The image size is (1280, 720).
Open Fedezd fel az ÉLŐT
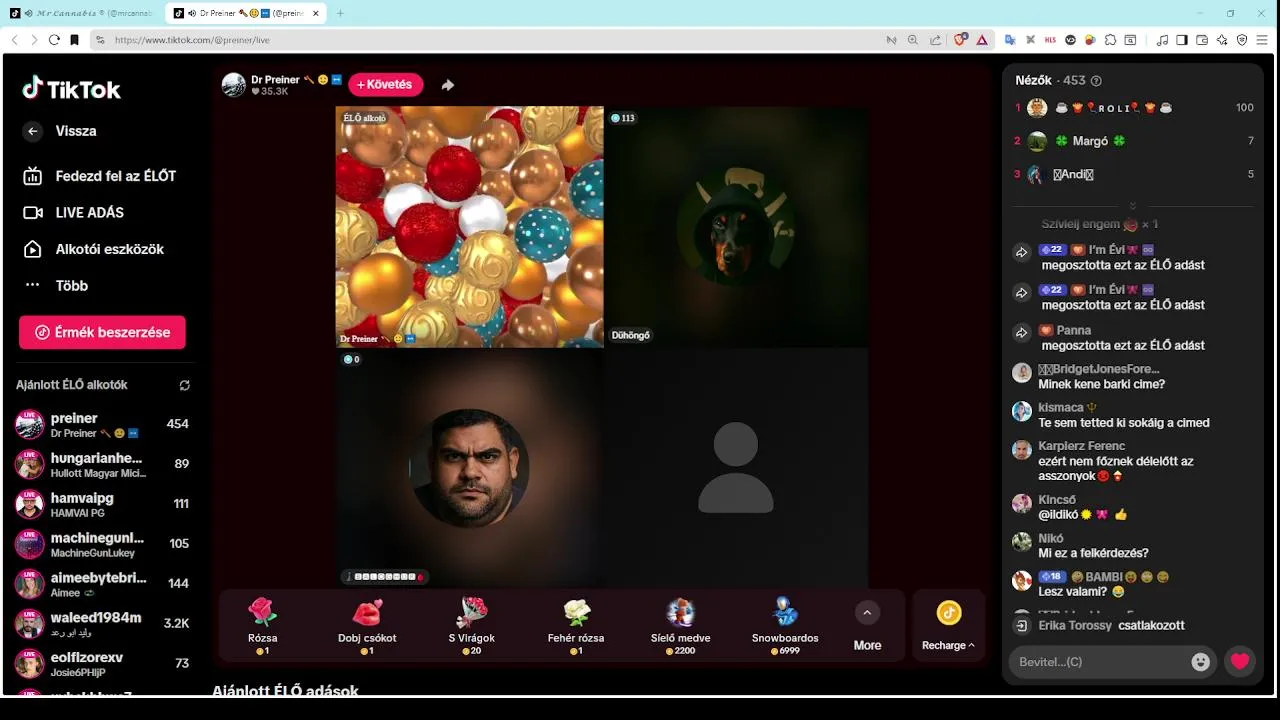click(x=100, y=176)
